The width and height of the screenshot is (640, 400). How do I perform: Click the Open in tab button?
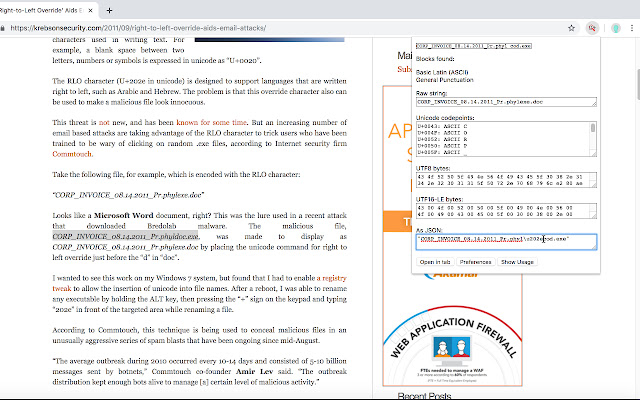[435, 262]
